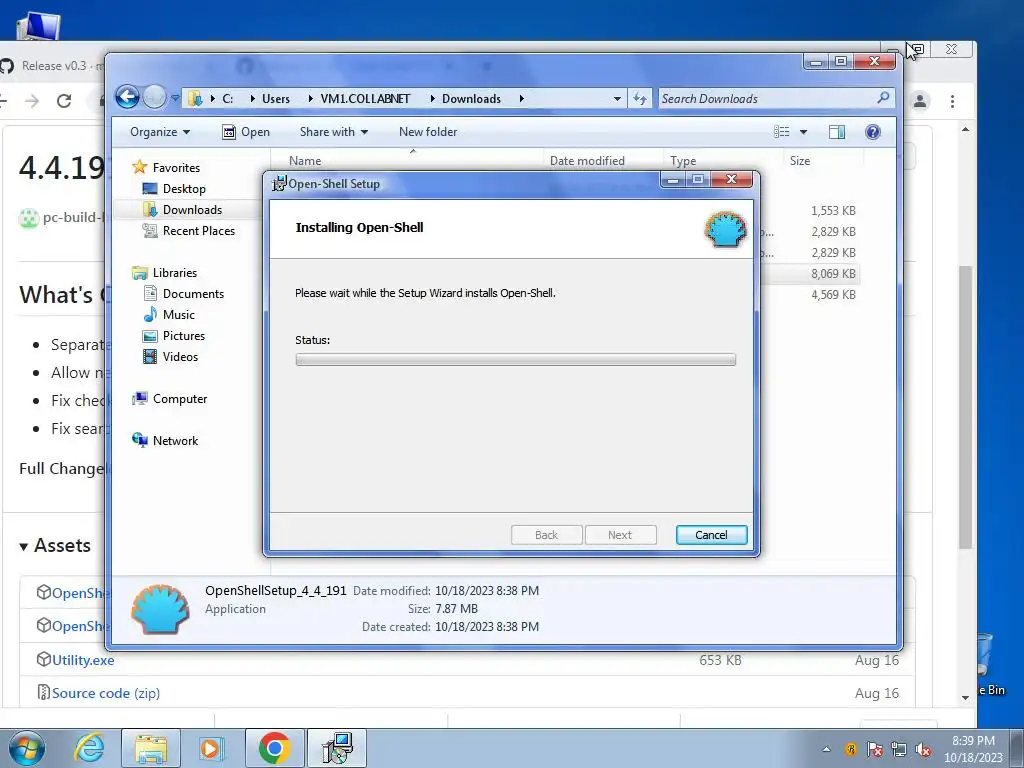Viewport: 1024px width, 768px height.
Task: Click the OpenShellSetup shell icon in details pane
Action: point(160,609)
